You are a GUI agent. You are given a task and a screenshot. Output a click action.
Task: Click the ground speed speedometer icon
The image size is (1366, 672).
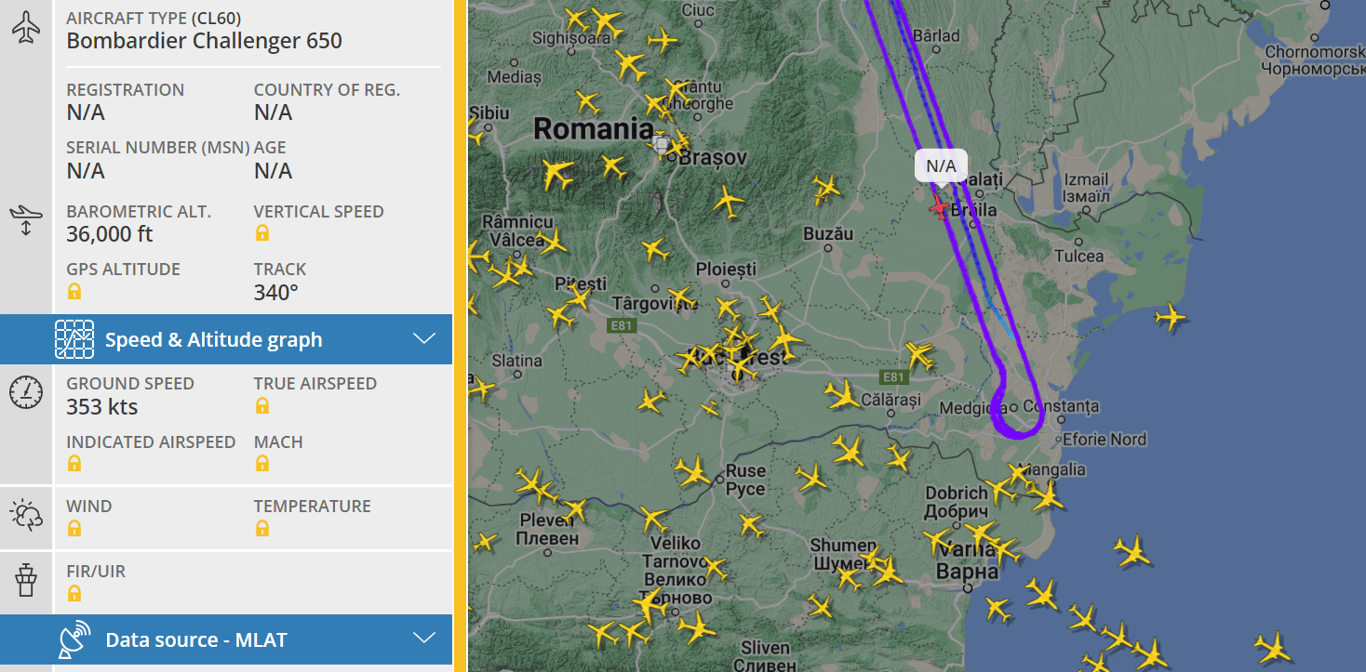(x=26, y=392)
